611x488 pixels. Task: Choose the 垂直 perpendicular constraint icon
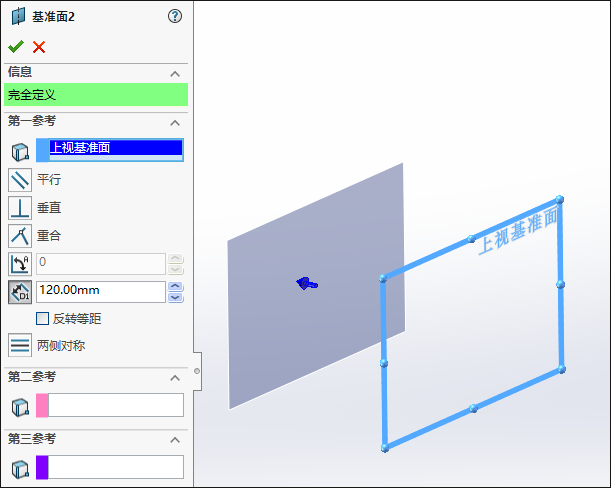coord(20,208)
